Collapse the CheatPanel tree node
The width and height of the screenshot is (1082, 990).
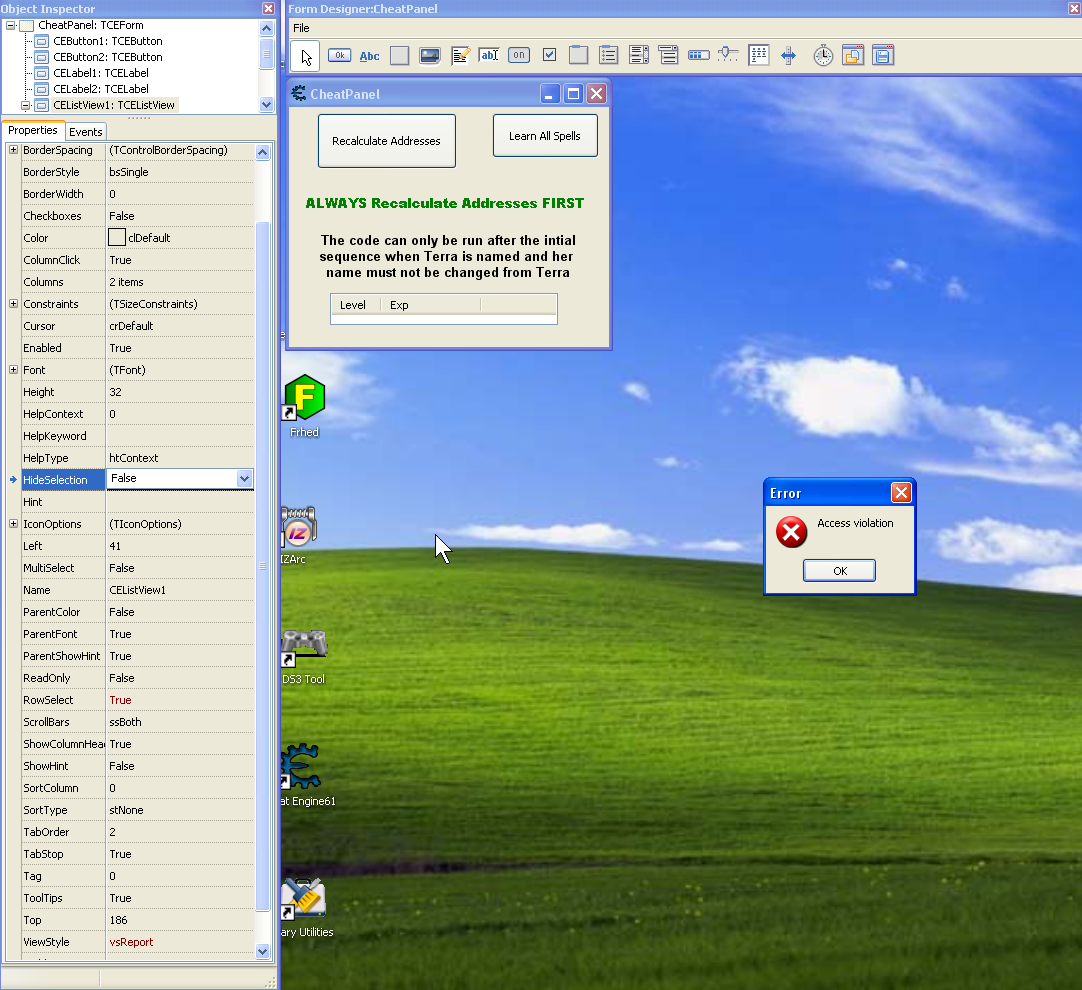[11, 25]
